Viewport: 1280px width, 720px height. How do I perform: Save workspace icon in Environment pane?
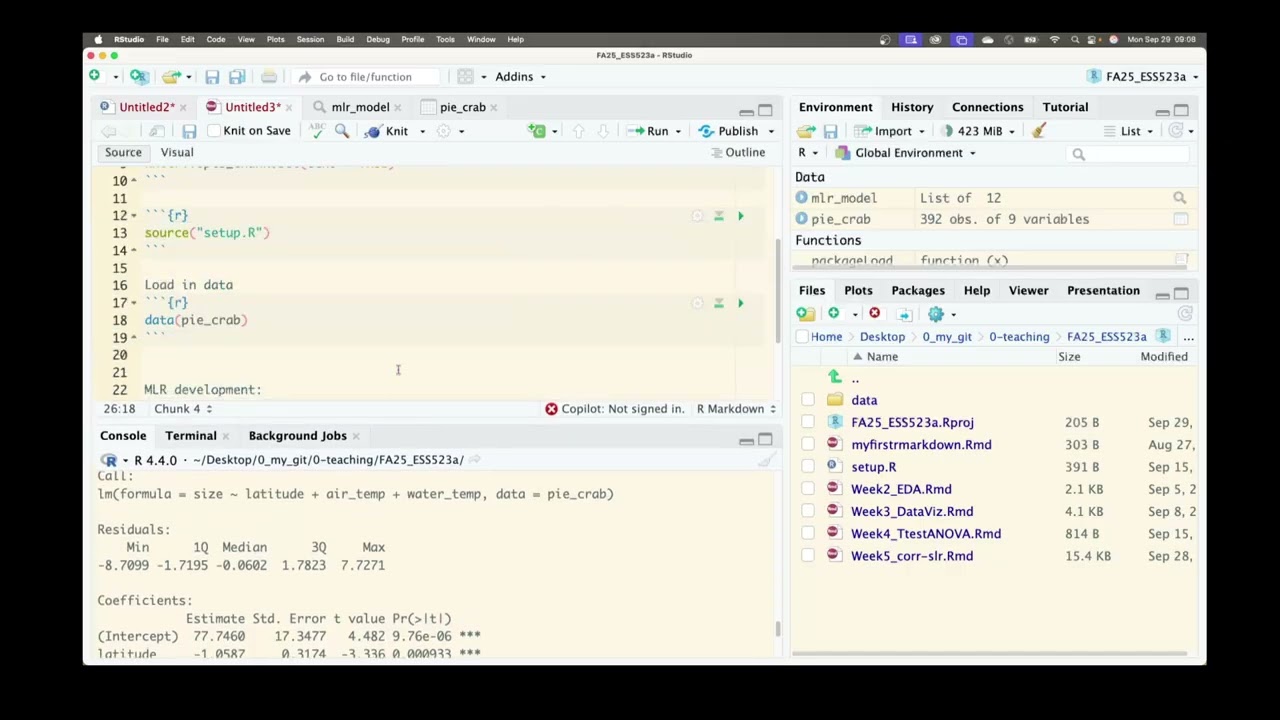pos(830,131)
